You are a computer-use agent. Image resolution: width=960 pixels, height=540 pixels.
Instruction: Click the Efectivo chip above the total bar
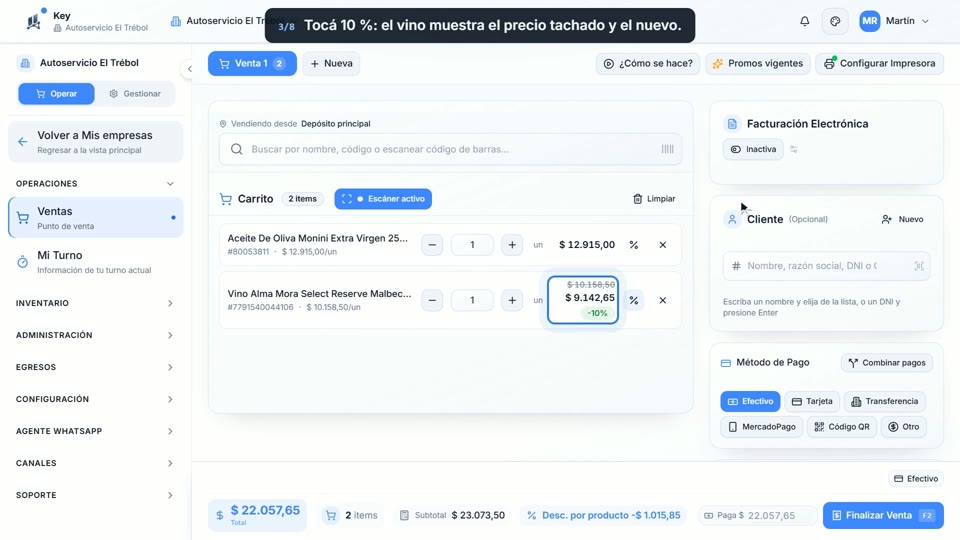tap(916, 479)
